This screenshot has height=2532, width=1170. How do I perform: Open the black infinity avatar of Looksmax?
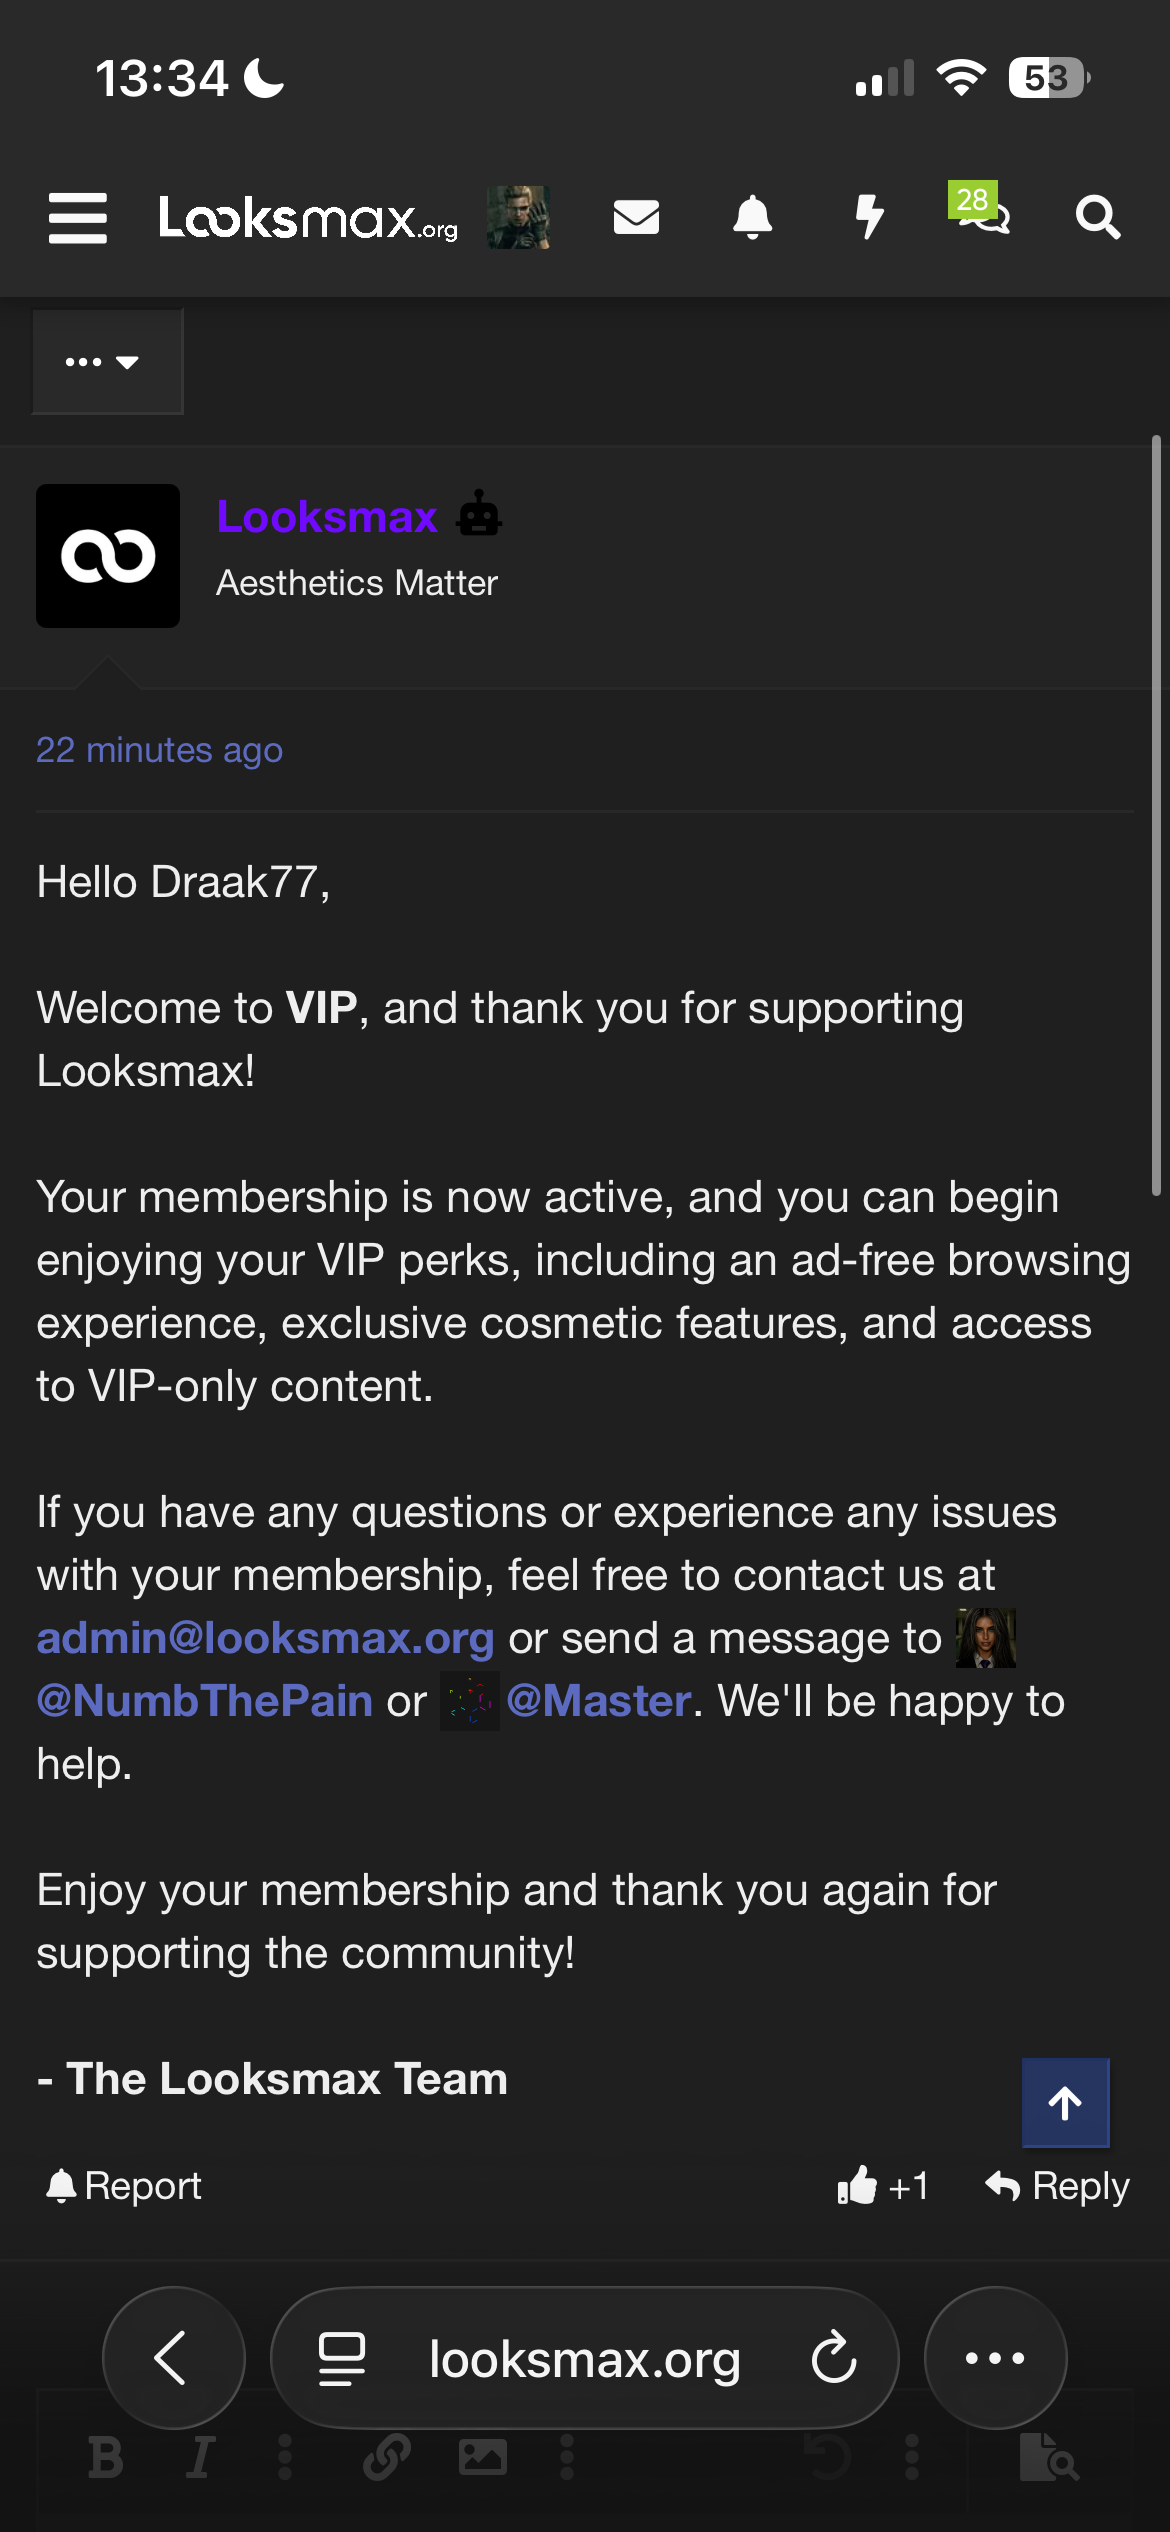(x=108, y=556)
